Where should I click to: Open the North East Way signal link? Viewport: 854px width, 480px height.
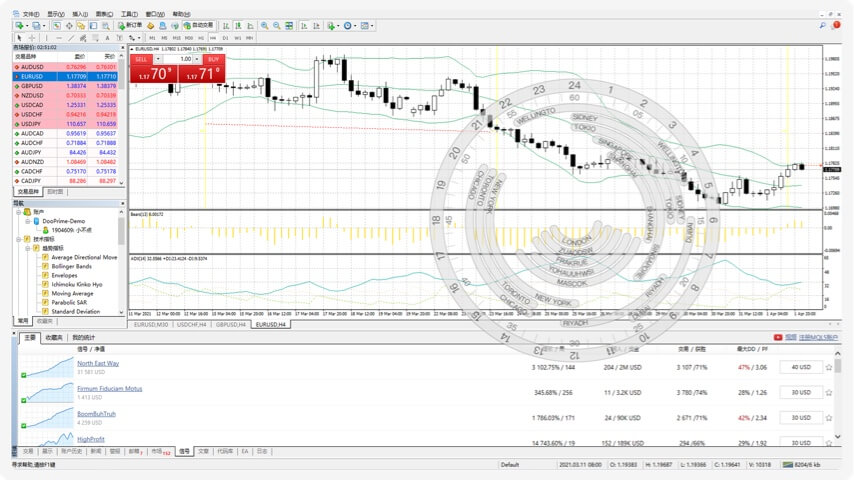(x=98, y=363)
